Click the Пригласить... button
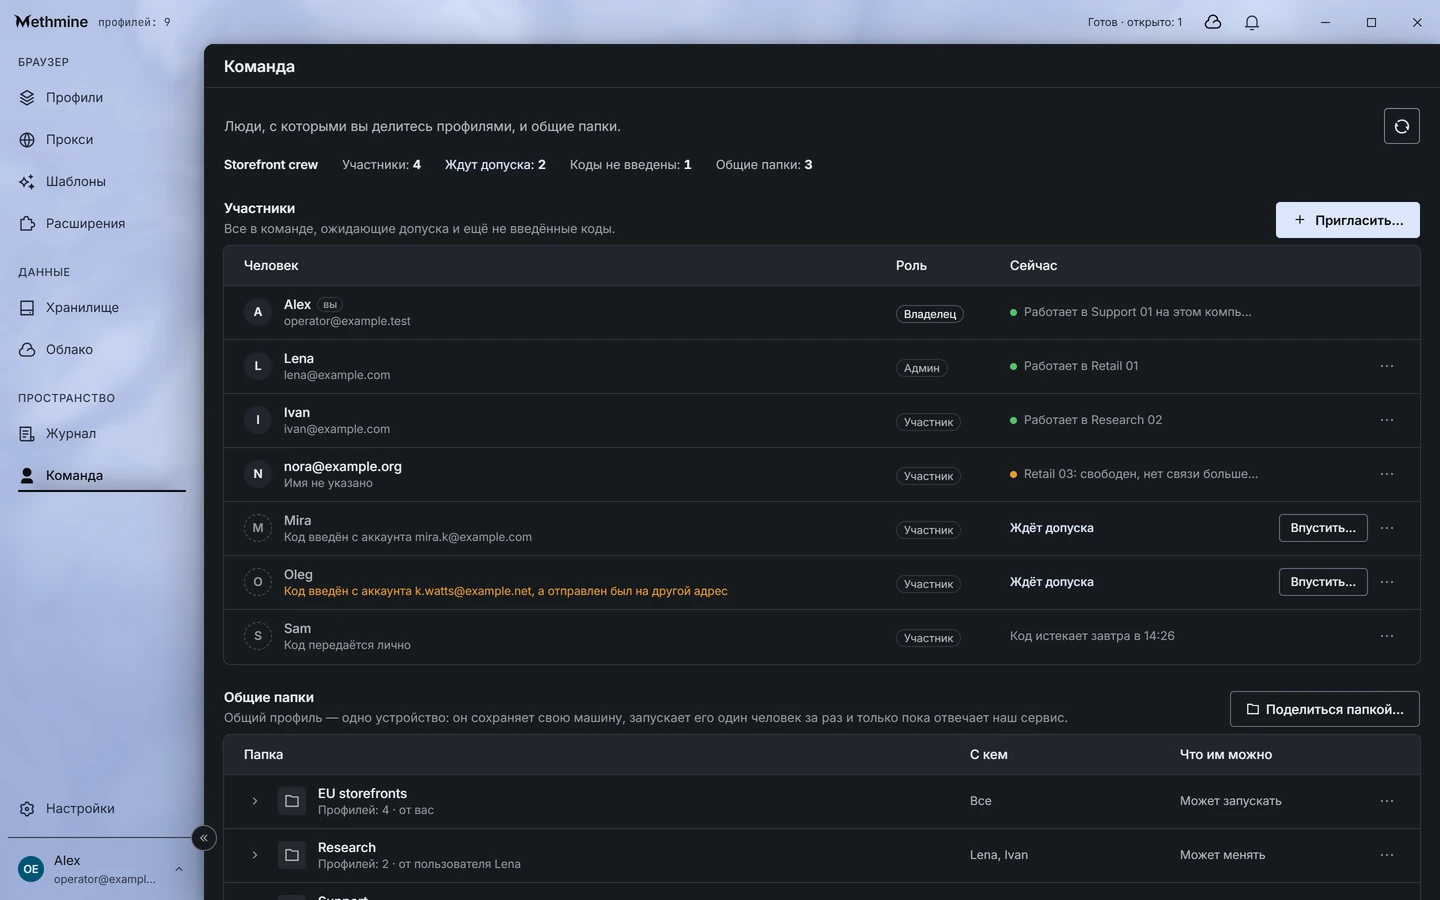Viewport: 1440px width, 900px height. 1347,220
